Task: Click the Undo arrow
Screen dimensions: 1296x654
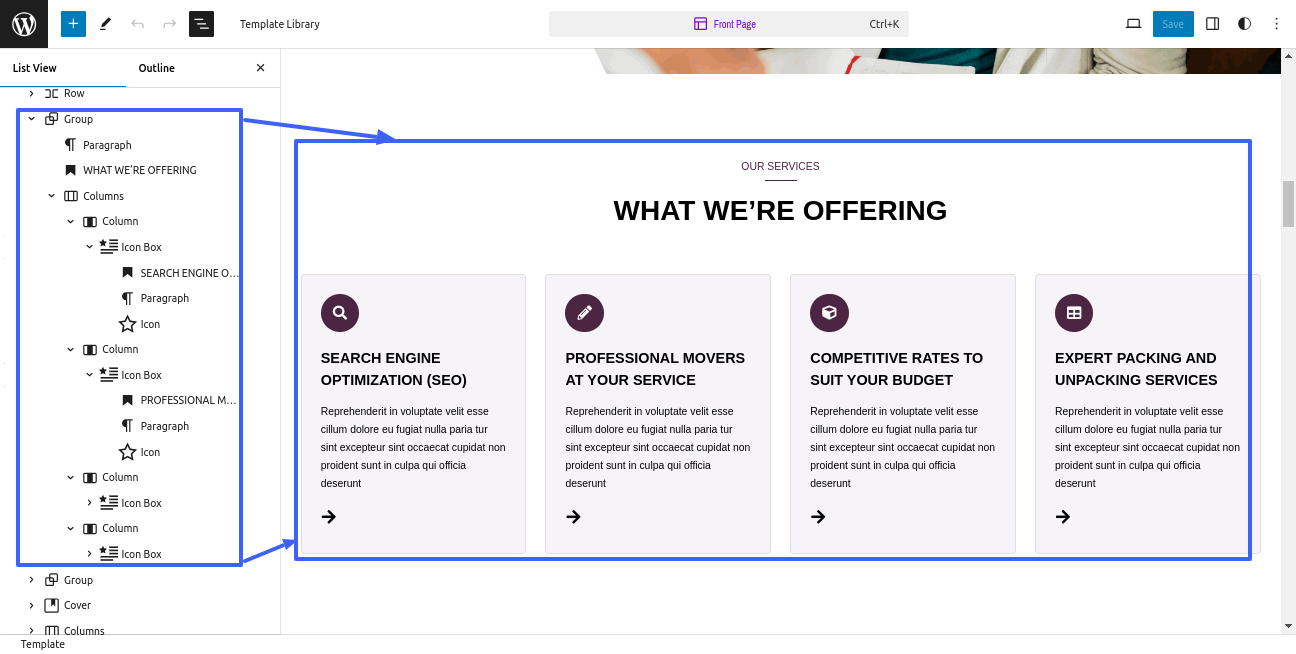Action: [x=138, y=24]
